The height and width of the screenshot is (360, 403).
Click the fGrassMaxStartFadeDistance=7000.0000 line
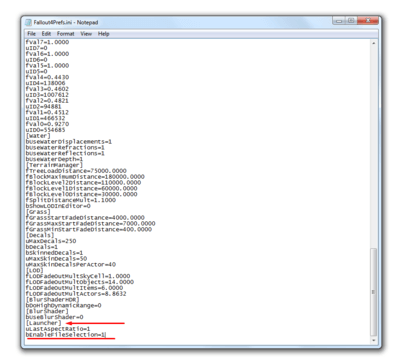pos(90,223)
